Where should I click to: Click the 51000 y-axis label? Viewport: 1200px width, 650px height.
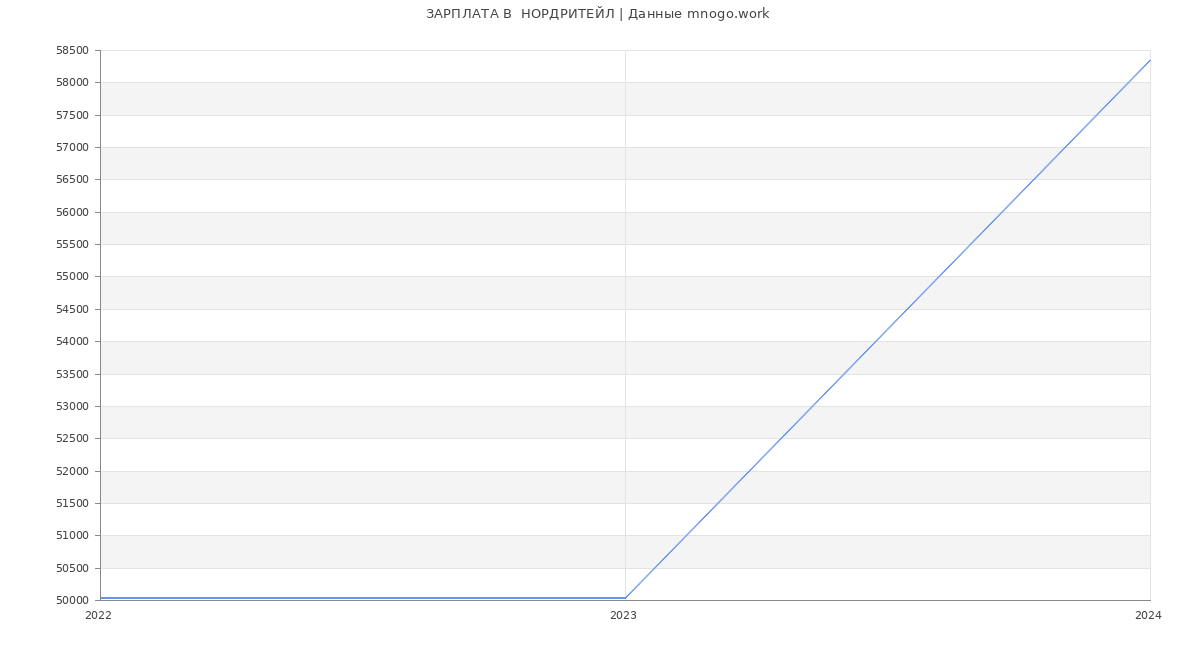(x=72, y=536)
